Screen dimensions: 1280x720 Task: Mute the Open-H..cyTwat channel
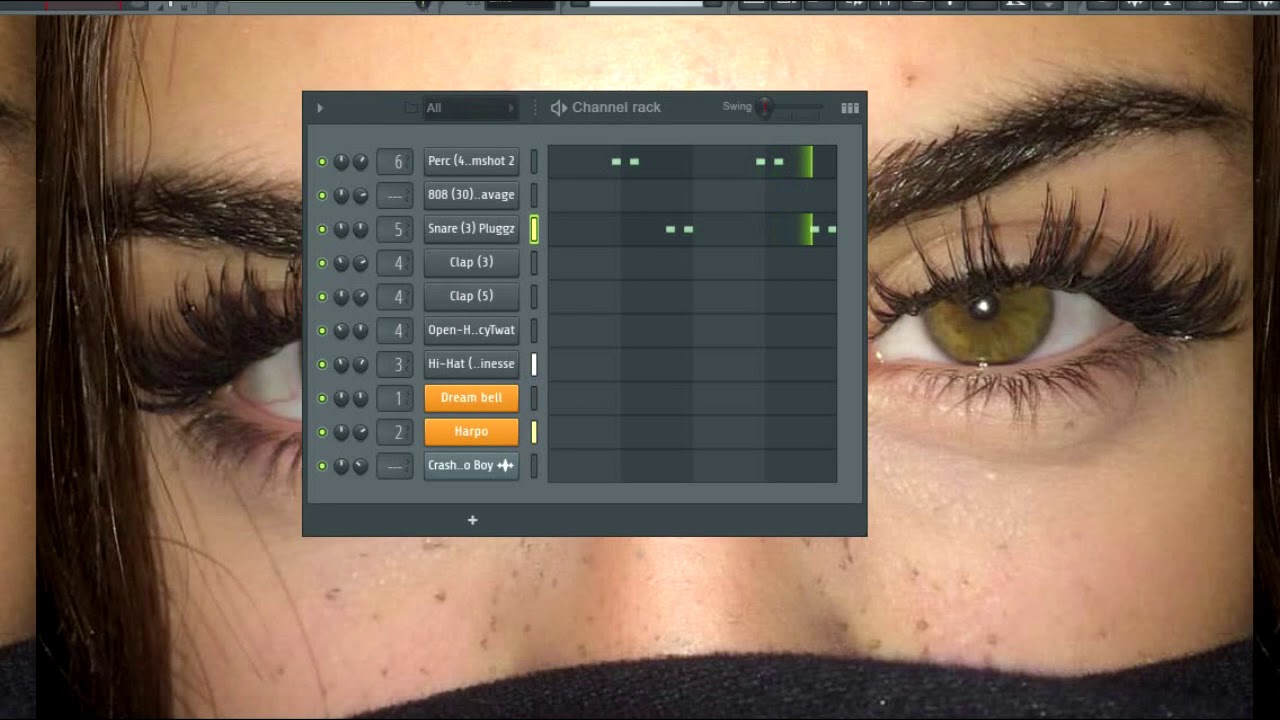click(322, 330)
